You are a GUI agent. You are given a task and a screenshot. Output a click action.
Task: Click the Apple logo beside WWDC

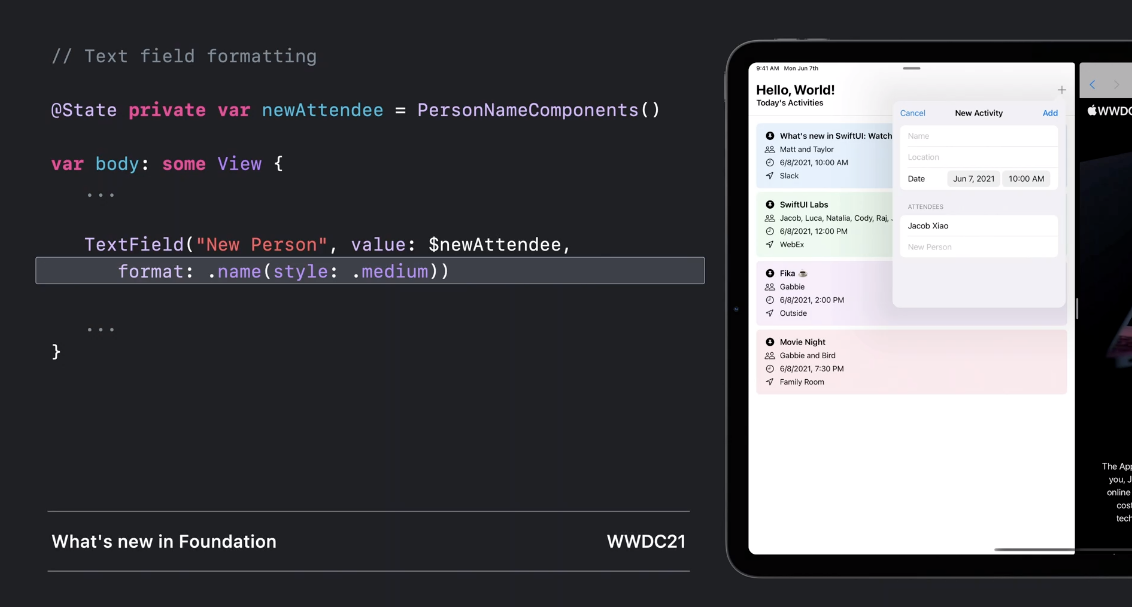(1092, 110)
